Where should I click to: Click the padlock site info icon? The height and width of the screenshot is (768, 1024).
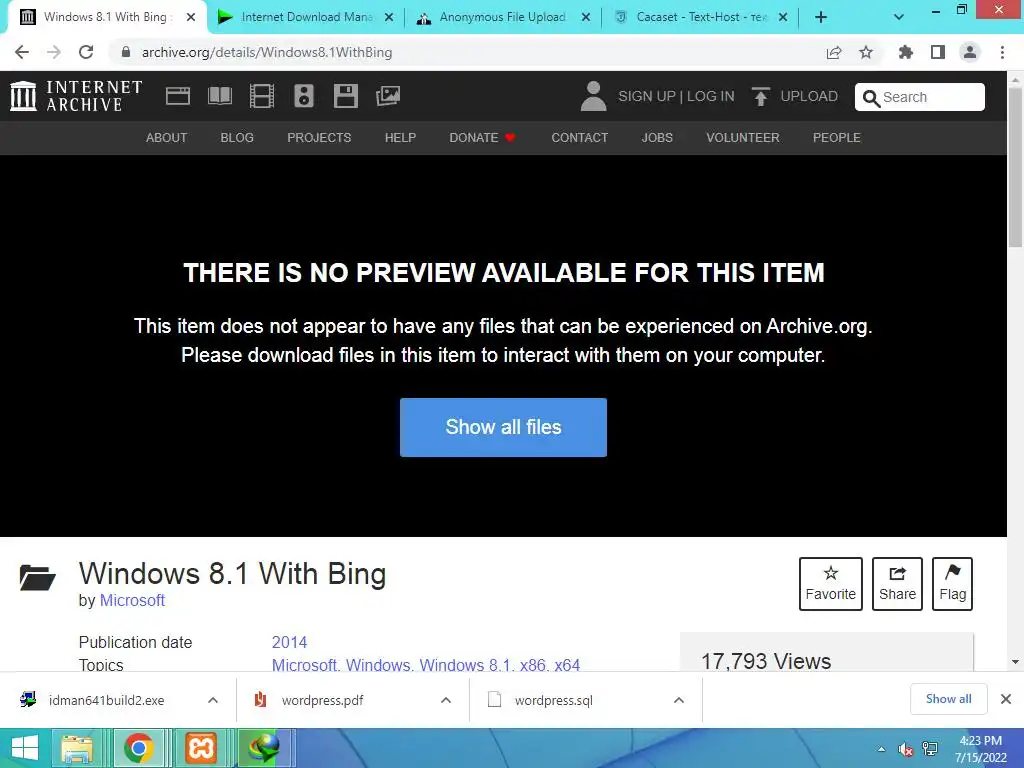pyautogui.click(x=126, y=52)
